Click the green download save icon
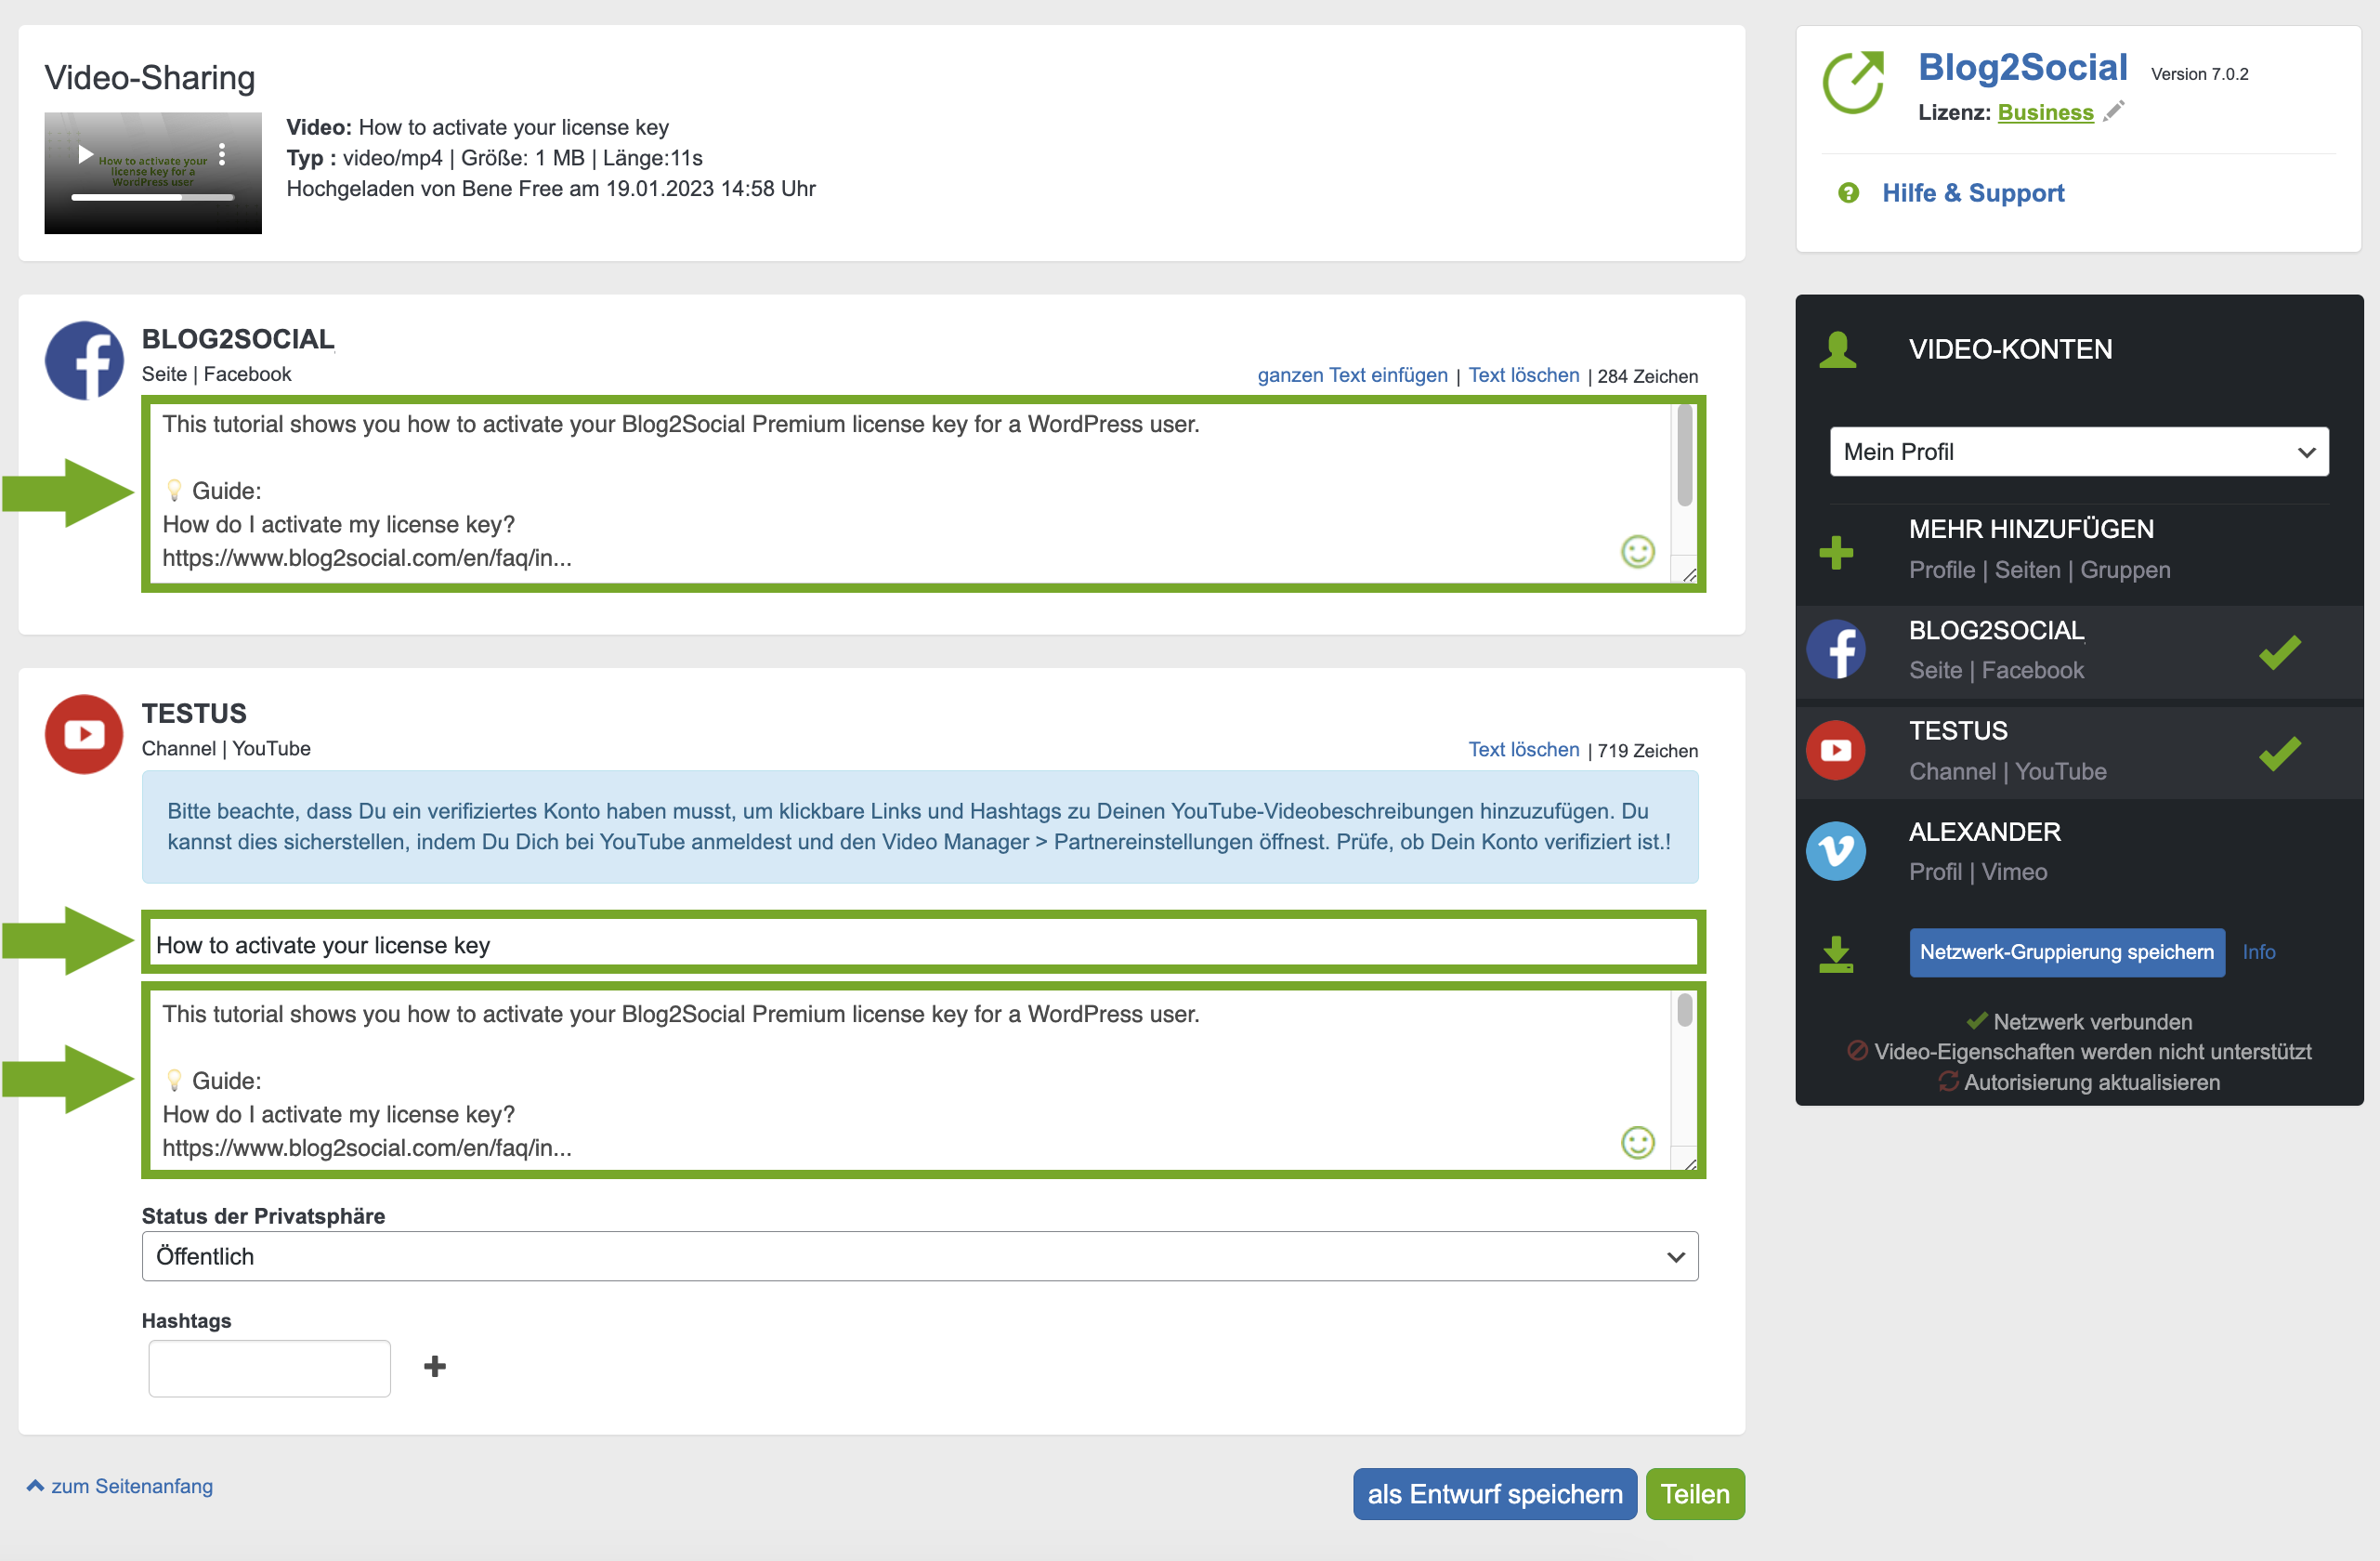Viewport: 2380px width, 1561px height. (x=1836, y=954)
